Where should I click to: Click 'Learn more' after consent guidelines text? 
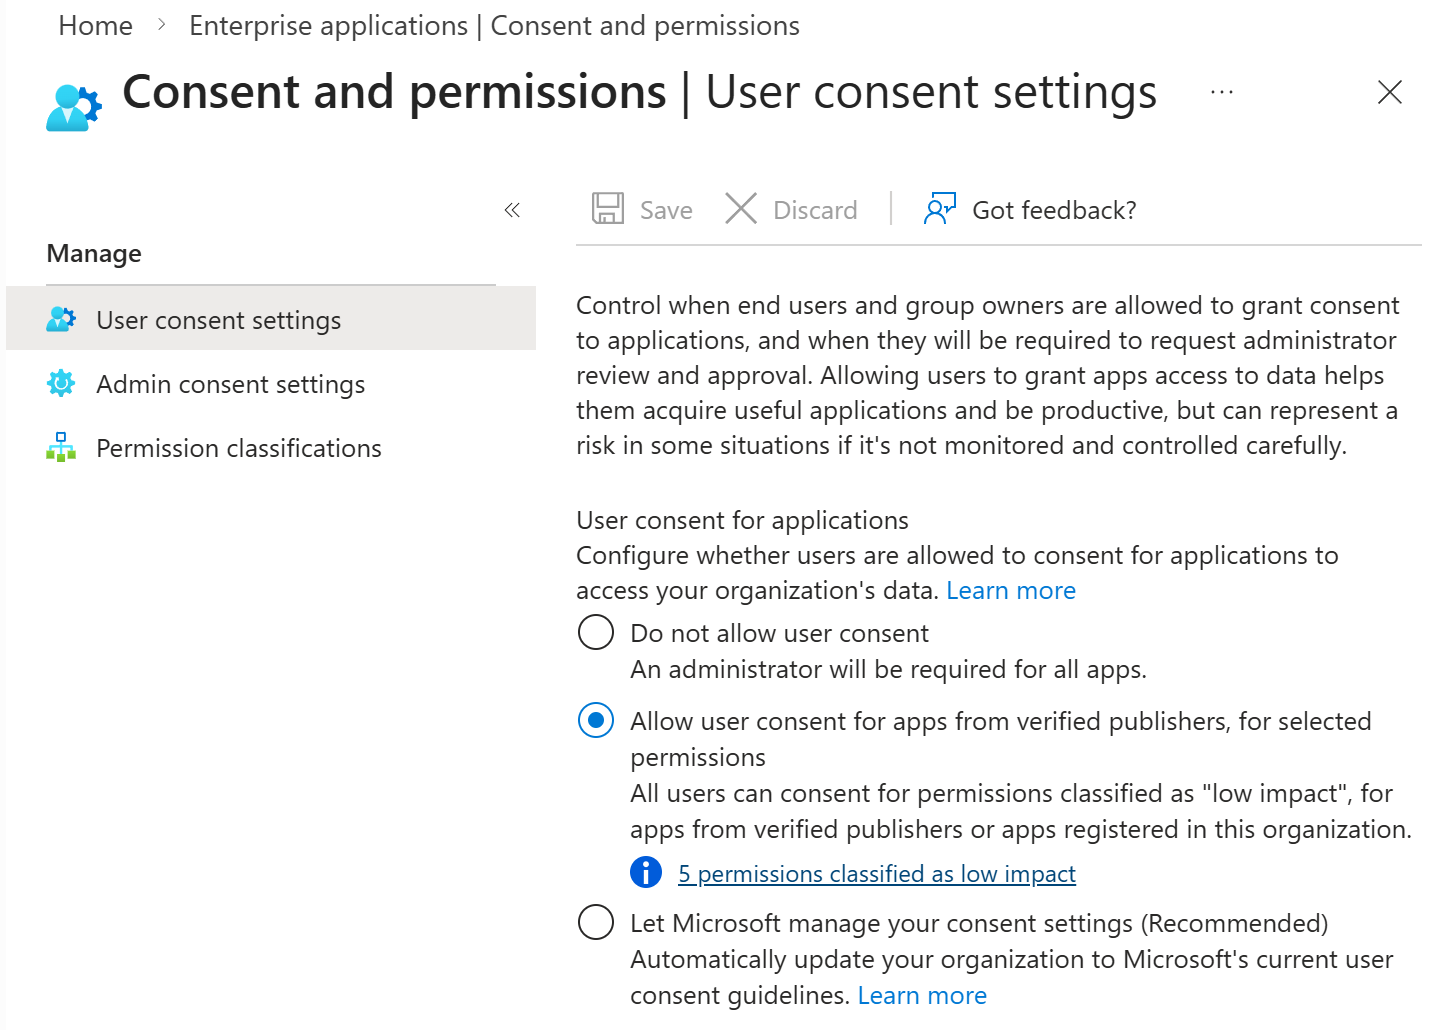(x=922, y=994)
